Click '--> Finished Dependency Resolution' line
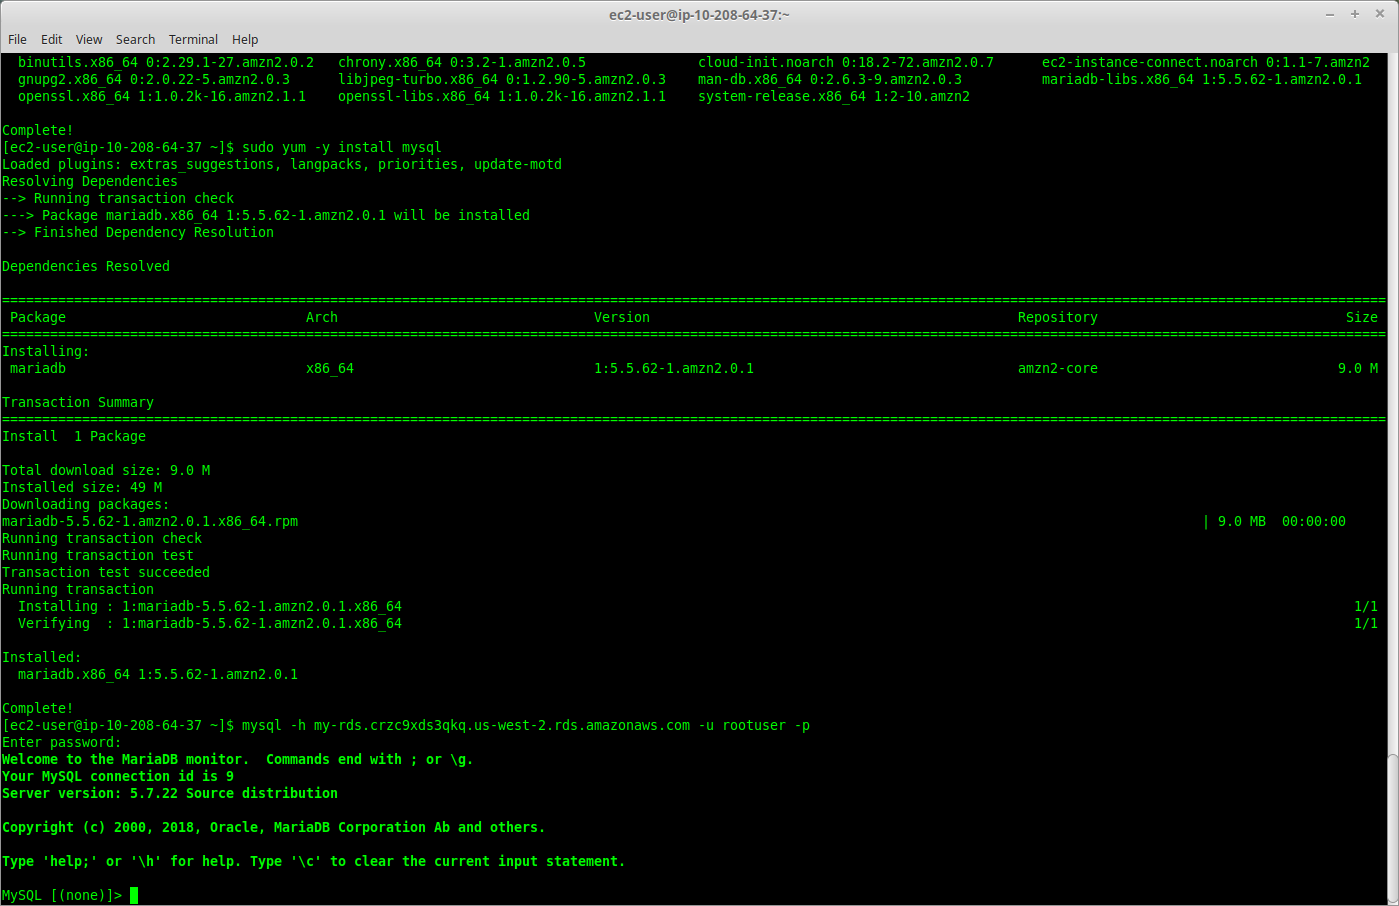1399x906 pixels. click(x=138, y=232)
